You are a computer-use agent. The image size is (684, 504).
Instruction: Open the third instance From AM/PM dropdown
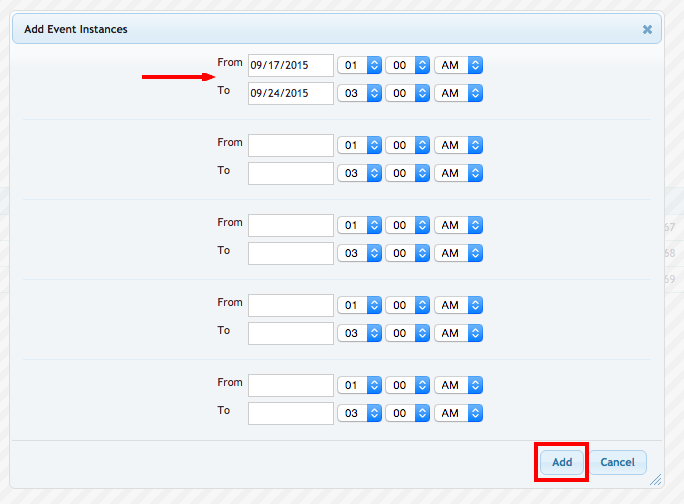pyautogui.click(x=459, y=225)
